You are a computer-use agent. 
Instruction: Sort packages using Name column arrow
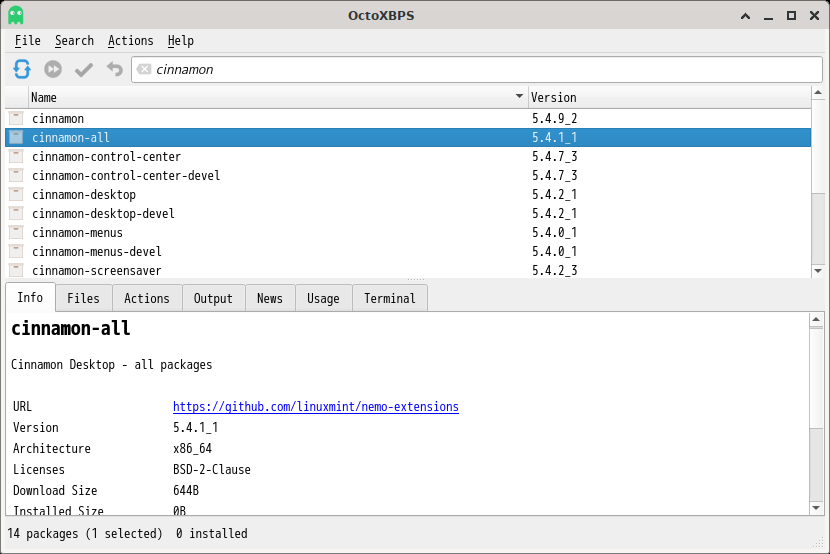tap(519, 96)
